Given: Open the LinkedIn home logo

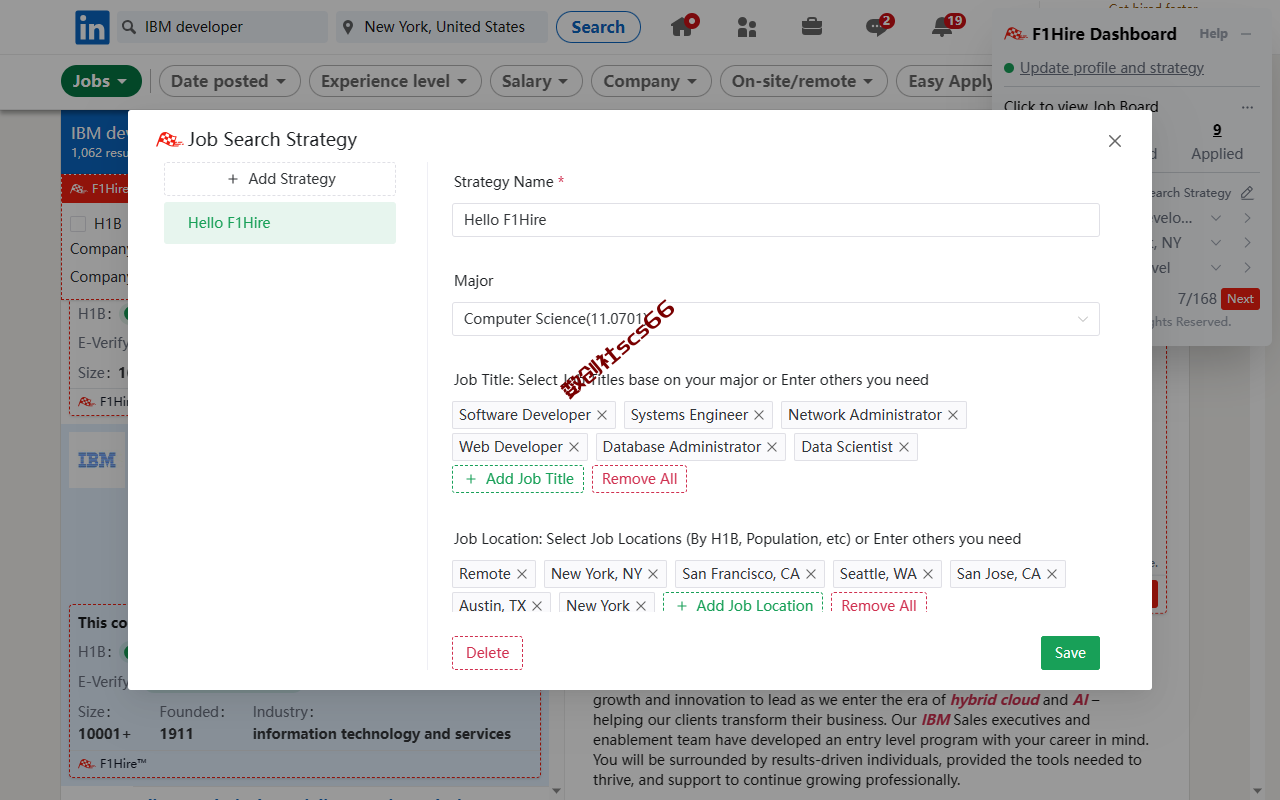Looking at the screenshot, I should (92, 27).
